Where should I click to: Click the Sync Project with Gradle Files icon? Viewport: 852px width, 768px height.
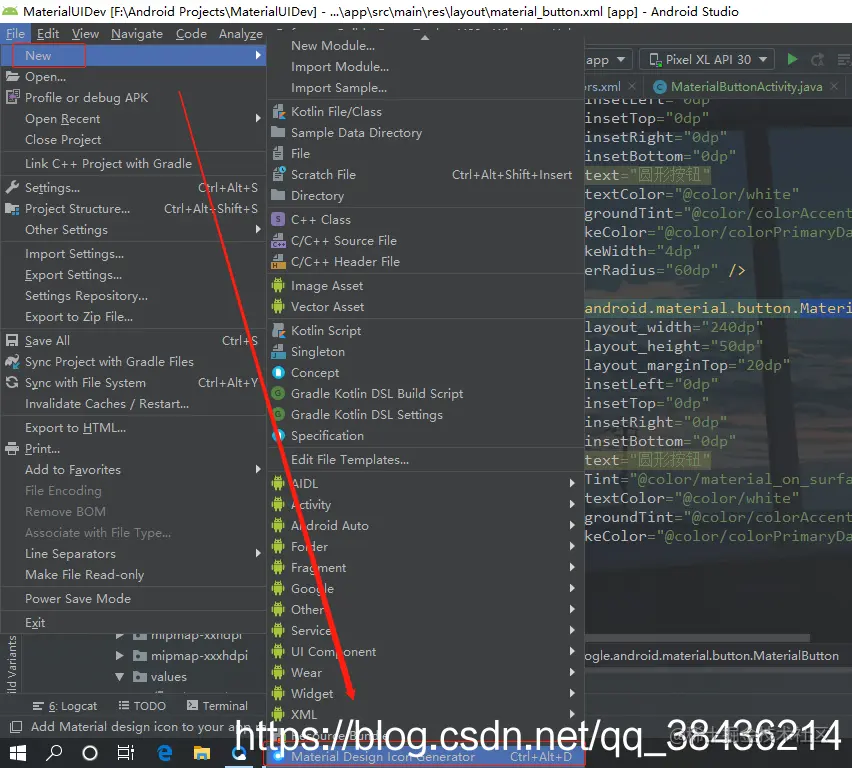[12, 361]
